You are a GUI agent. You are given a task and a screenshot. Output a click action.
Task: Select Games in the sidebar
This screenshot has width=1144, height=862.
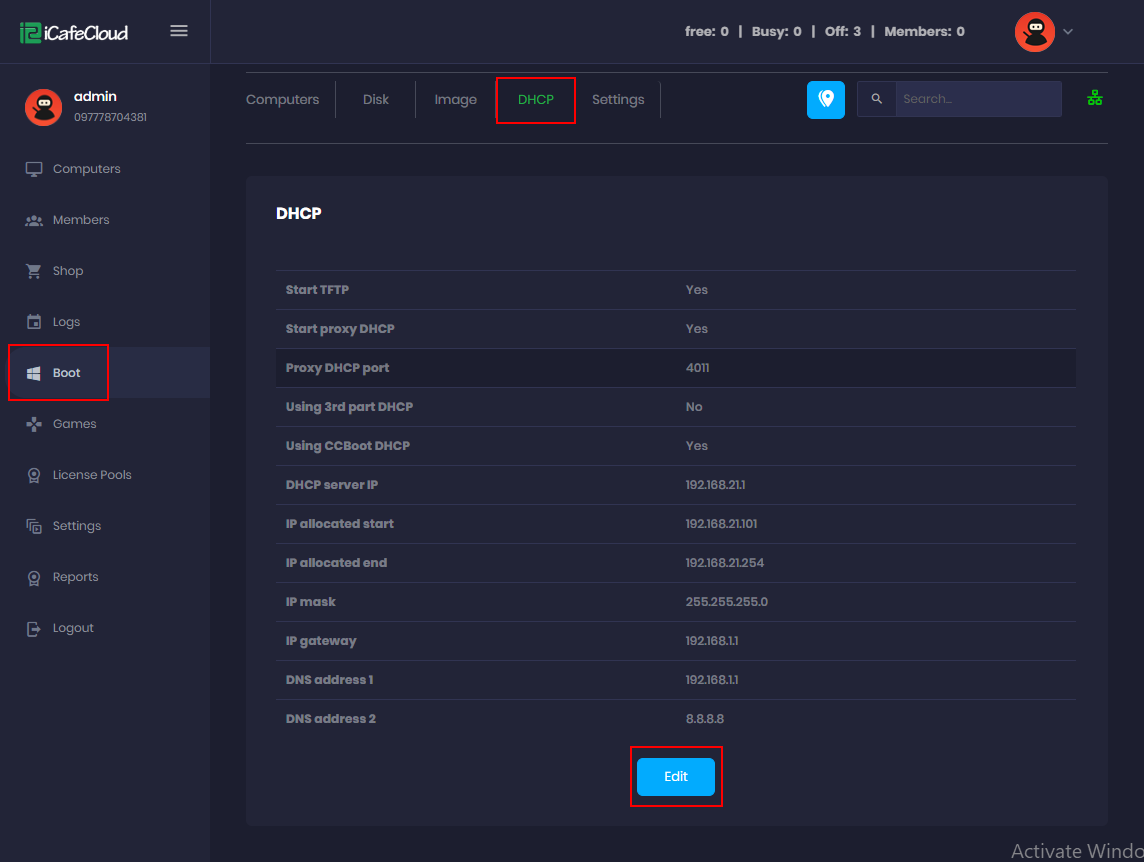point(74,424)
